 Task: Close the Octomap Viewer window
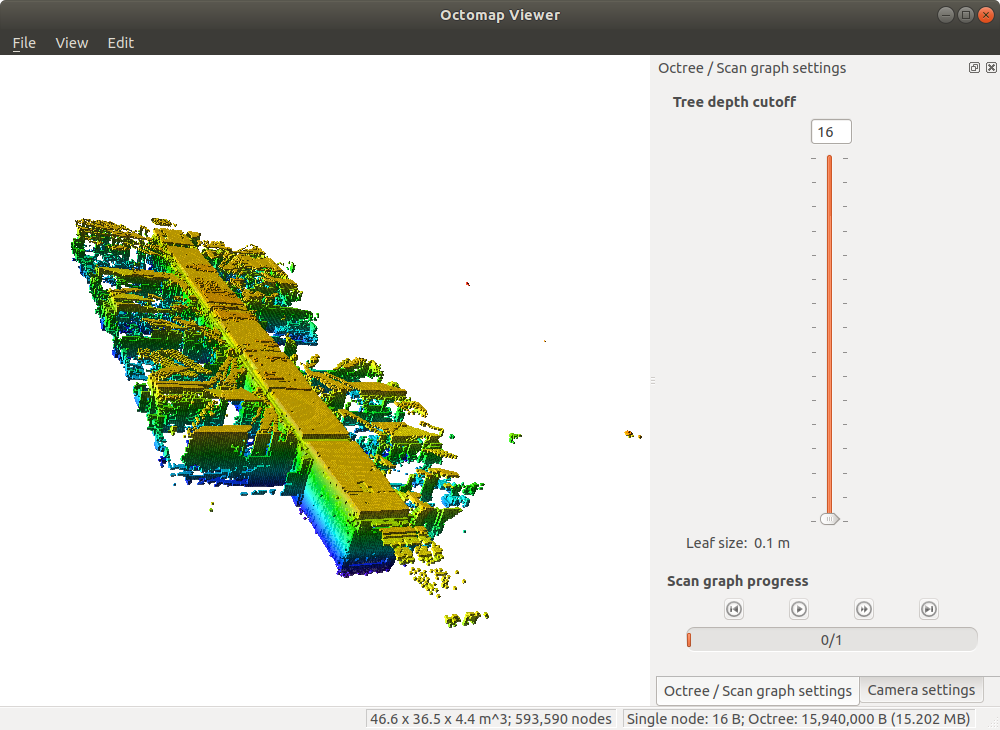[x=985, y=15]
